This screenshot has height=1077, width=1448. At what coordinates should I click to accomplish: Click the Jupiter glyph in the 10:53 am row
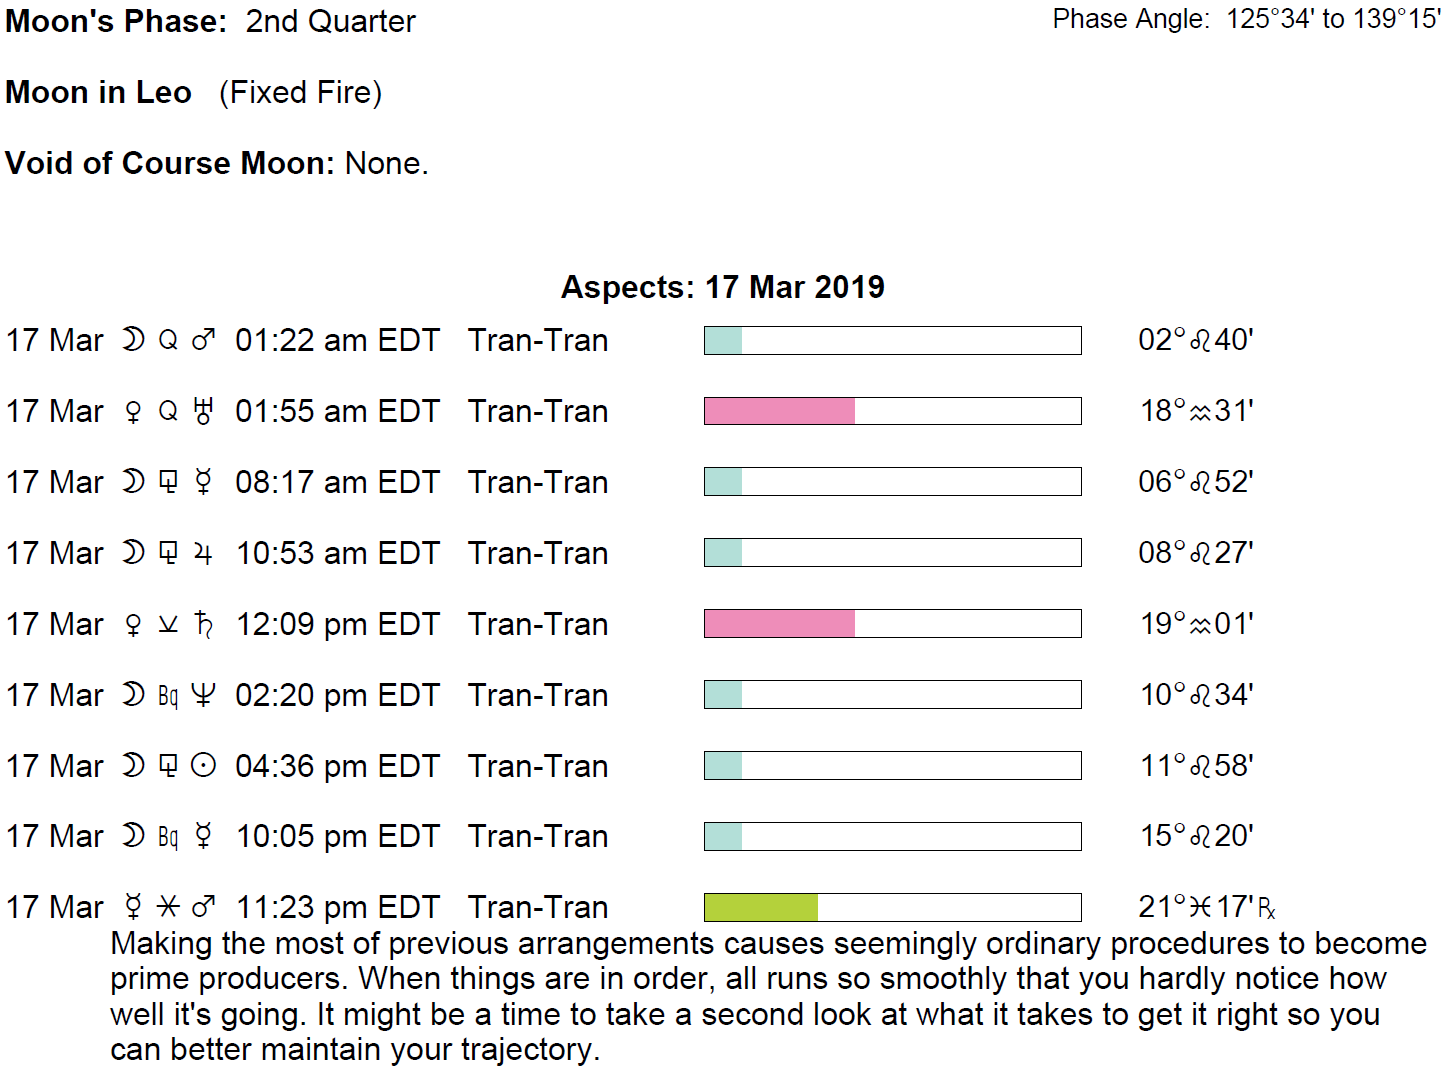203,553
